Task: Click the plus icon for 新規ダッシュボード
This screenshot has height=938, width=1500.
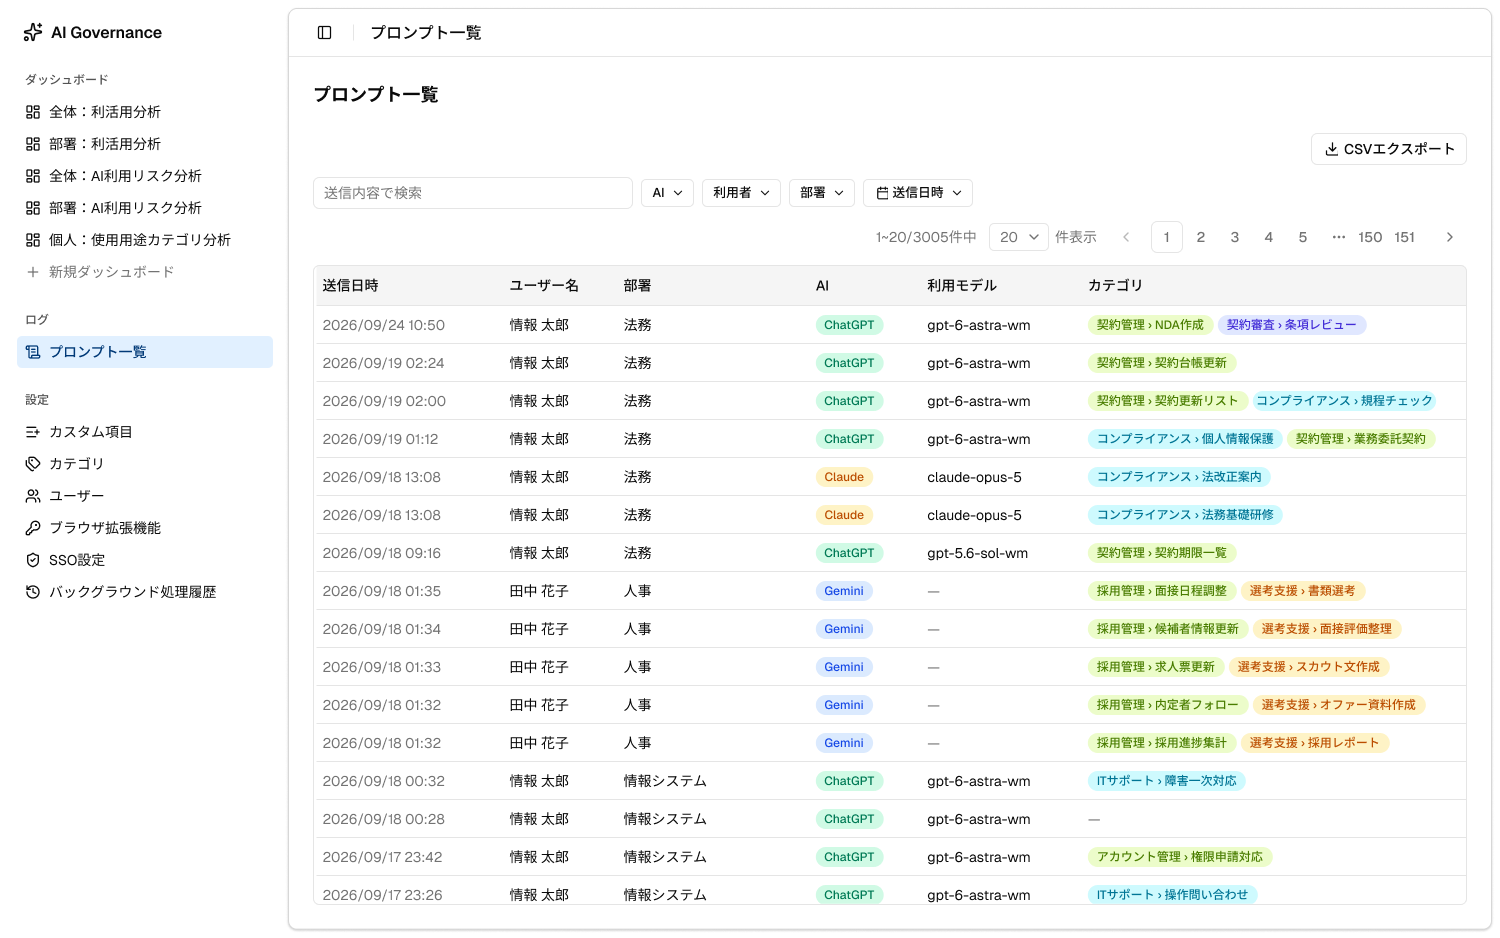Action: (x=33, y=272)
